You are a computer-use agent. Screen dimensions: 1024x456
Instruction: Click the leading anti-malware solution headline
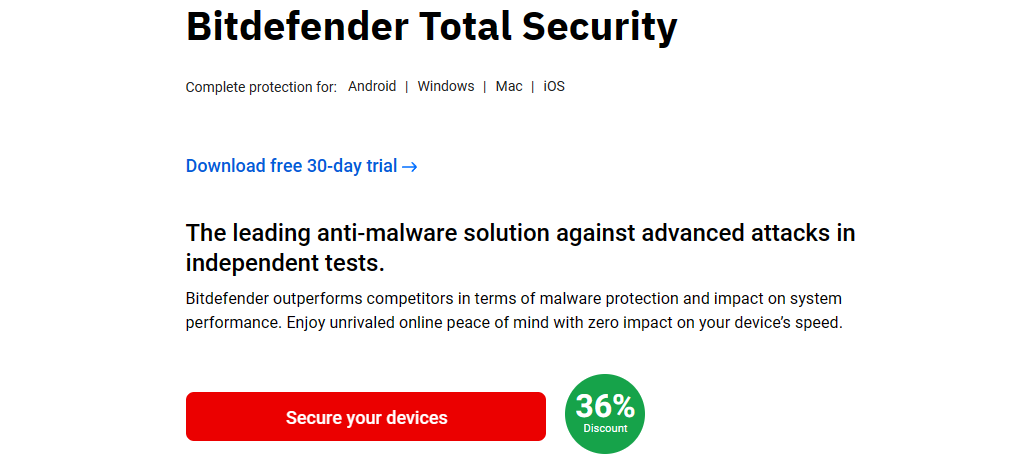(520, 233)
